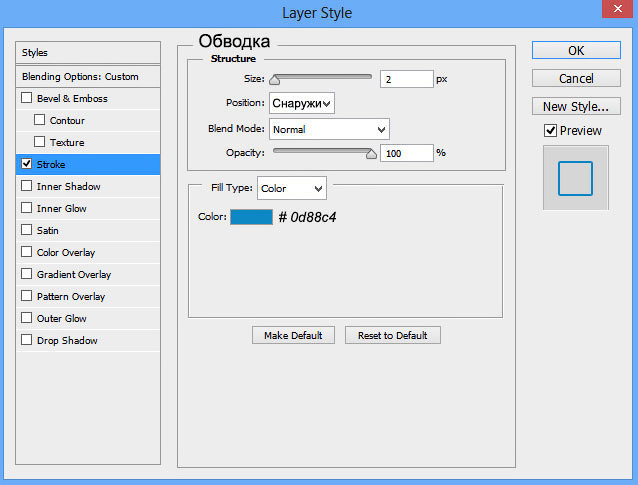The height and width of the screenshot is (485, 638).
Task: Select the Contour row label
Action: tap(67, 120)
